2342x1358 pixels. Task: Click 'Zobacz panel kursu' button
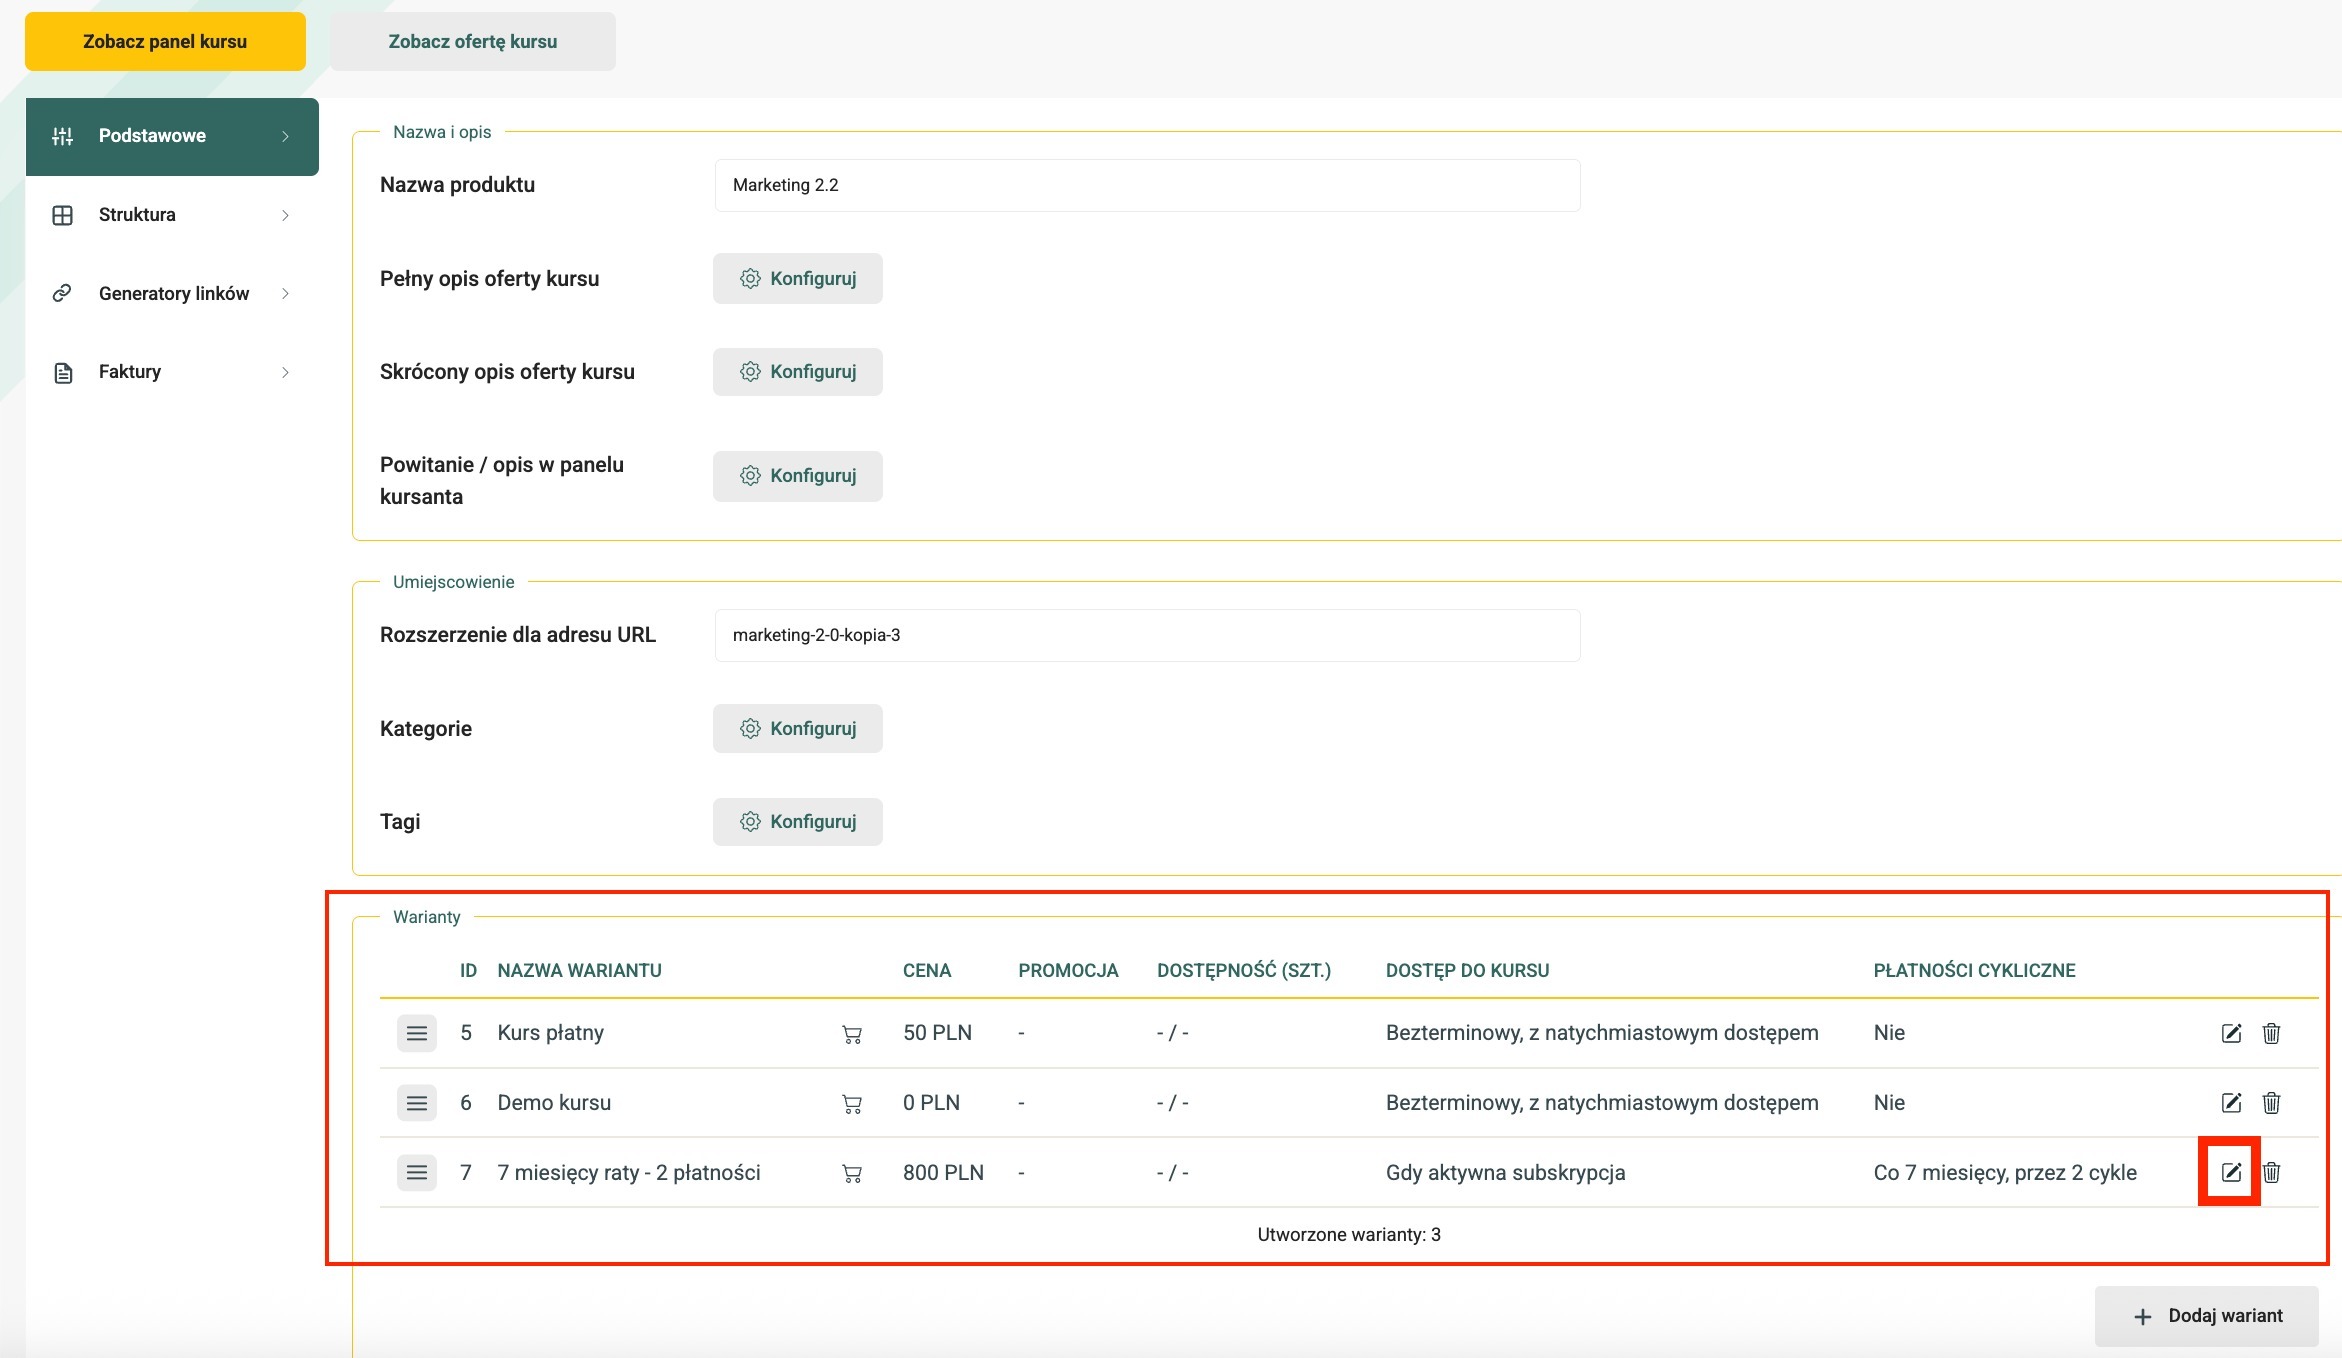pos(165,42)
